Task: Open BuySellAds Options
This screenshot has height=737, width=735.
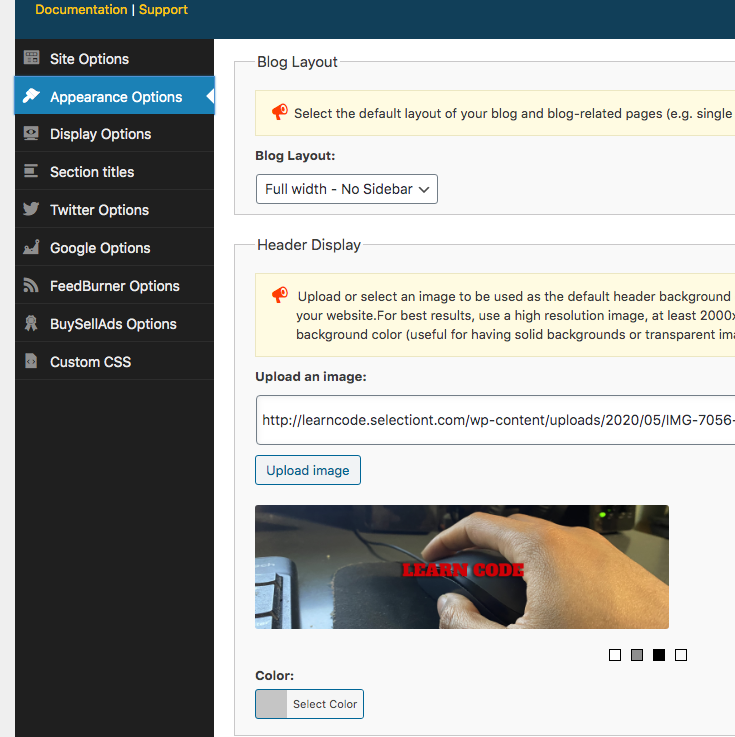Action: pyautogui.click(x=114, y=324)
